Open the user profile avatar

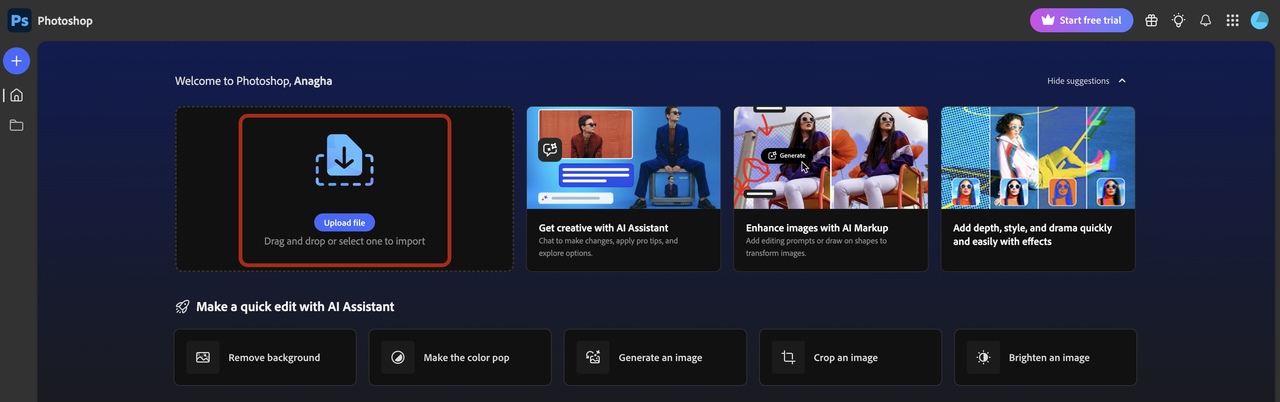click(x=1259, y=20)
